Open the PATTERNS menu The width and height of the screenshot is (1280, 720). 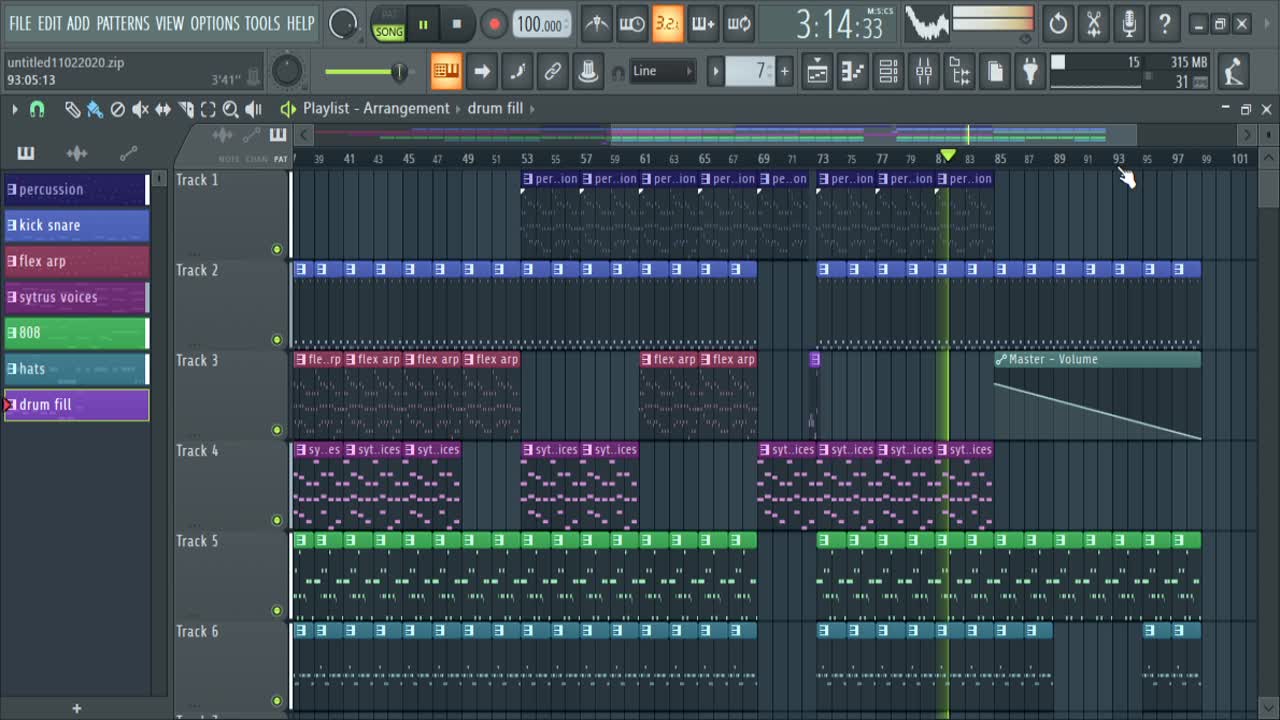click(123, 23)
